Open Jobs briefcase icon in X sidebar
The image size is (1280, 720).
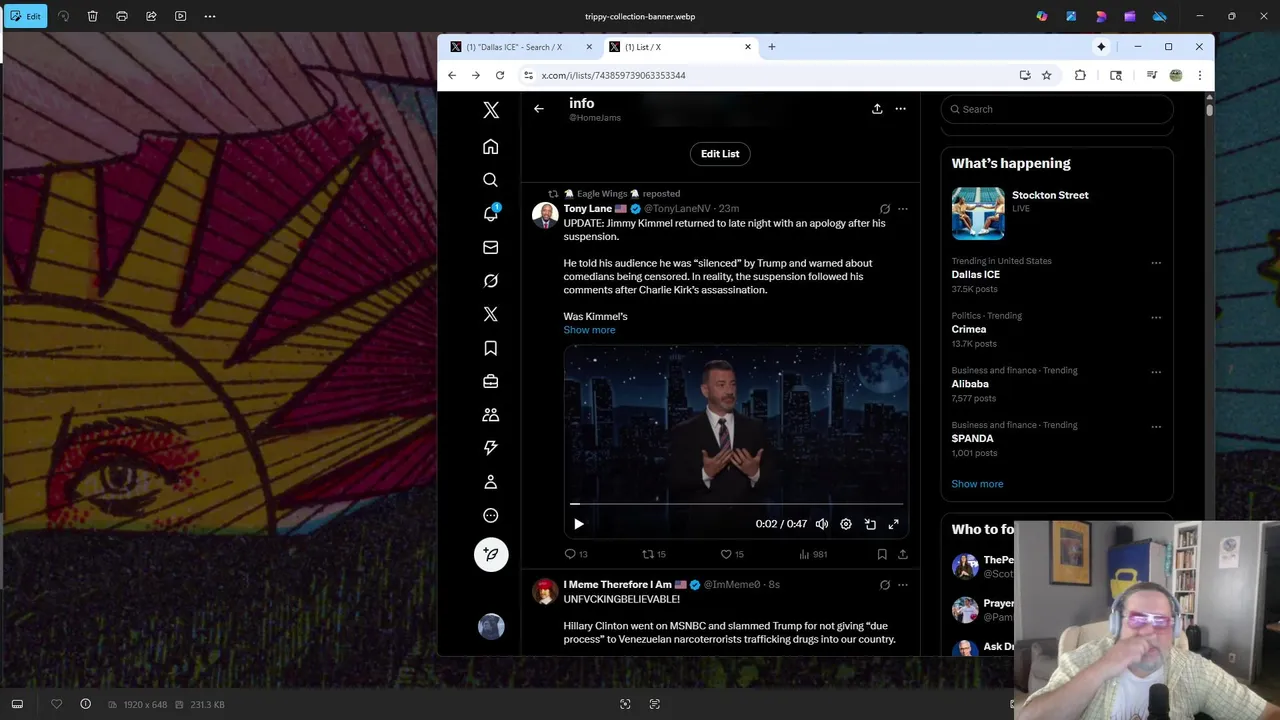(x=490, y=381)
